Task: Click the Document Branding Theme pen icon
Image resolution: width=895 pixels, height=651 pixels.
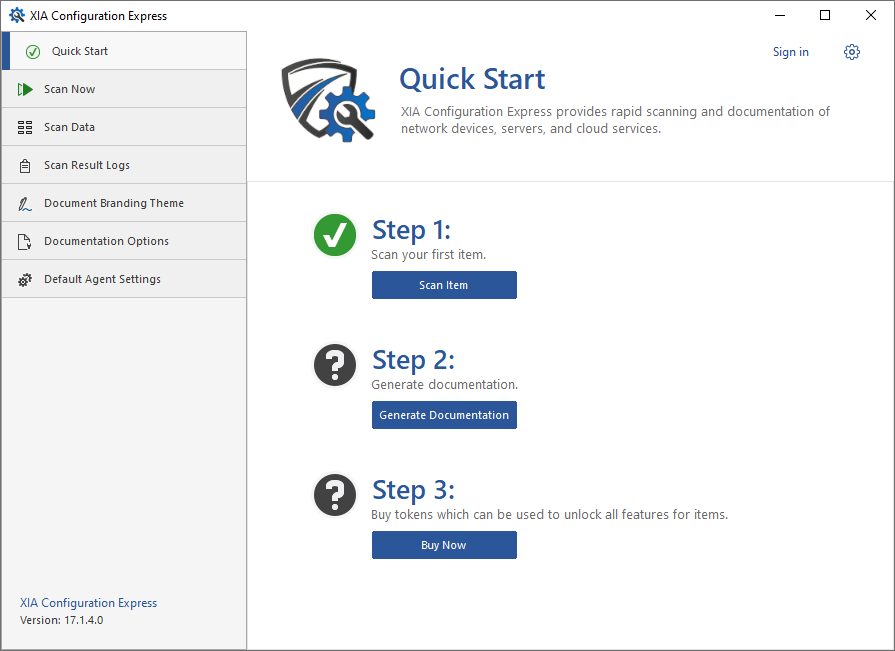Action: 25,204
